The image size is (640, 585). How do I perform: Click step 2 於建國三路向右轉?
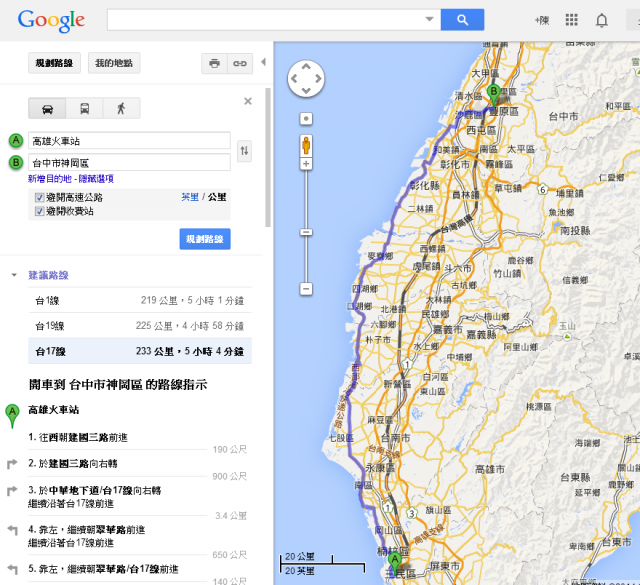(73, 463)
